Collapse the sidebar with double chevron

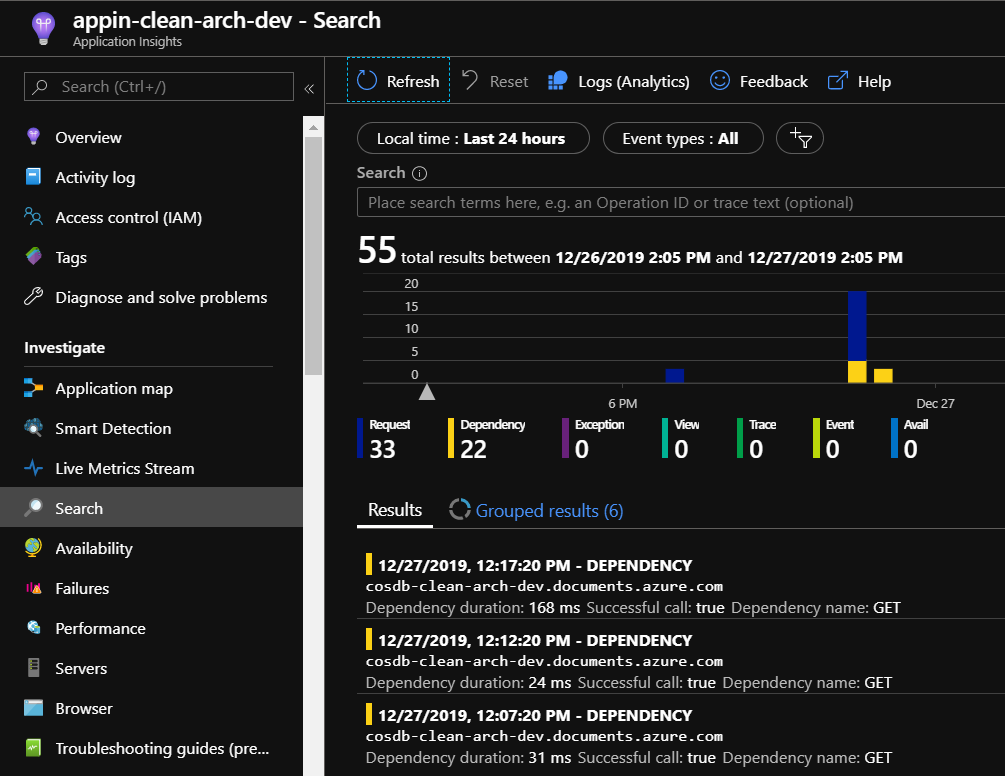[x=309, y=88]
